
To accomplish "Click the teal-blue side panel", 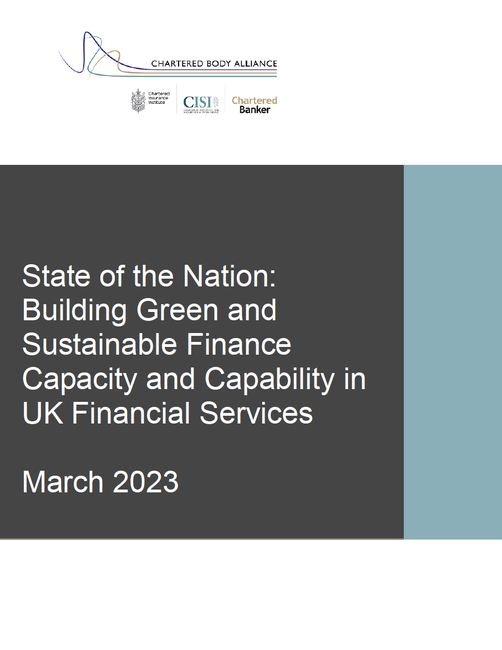I will [453, 352].
